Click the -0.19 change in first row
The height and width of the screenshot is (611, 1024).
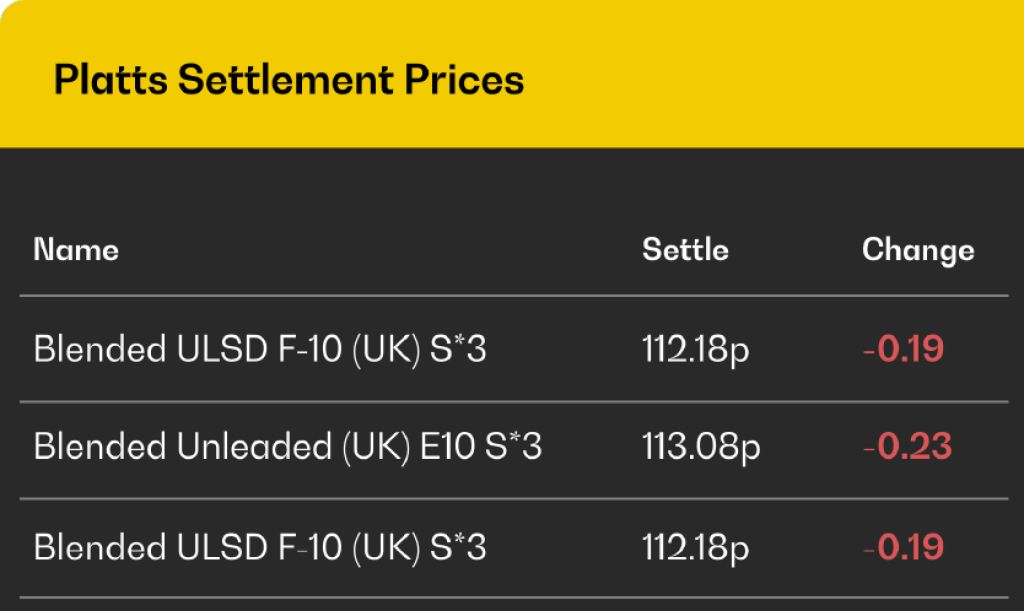(x=903, y=349)
